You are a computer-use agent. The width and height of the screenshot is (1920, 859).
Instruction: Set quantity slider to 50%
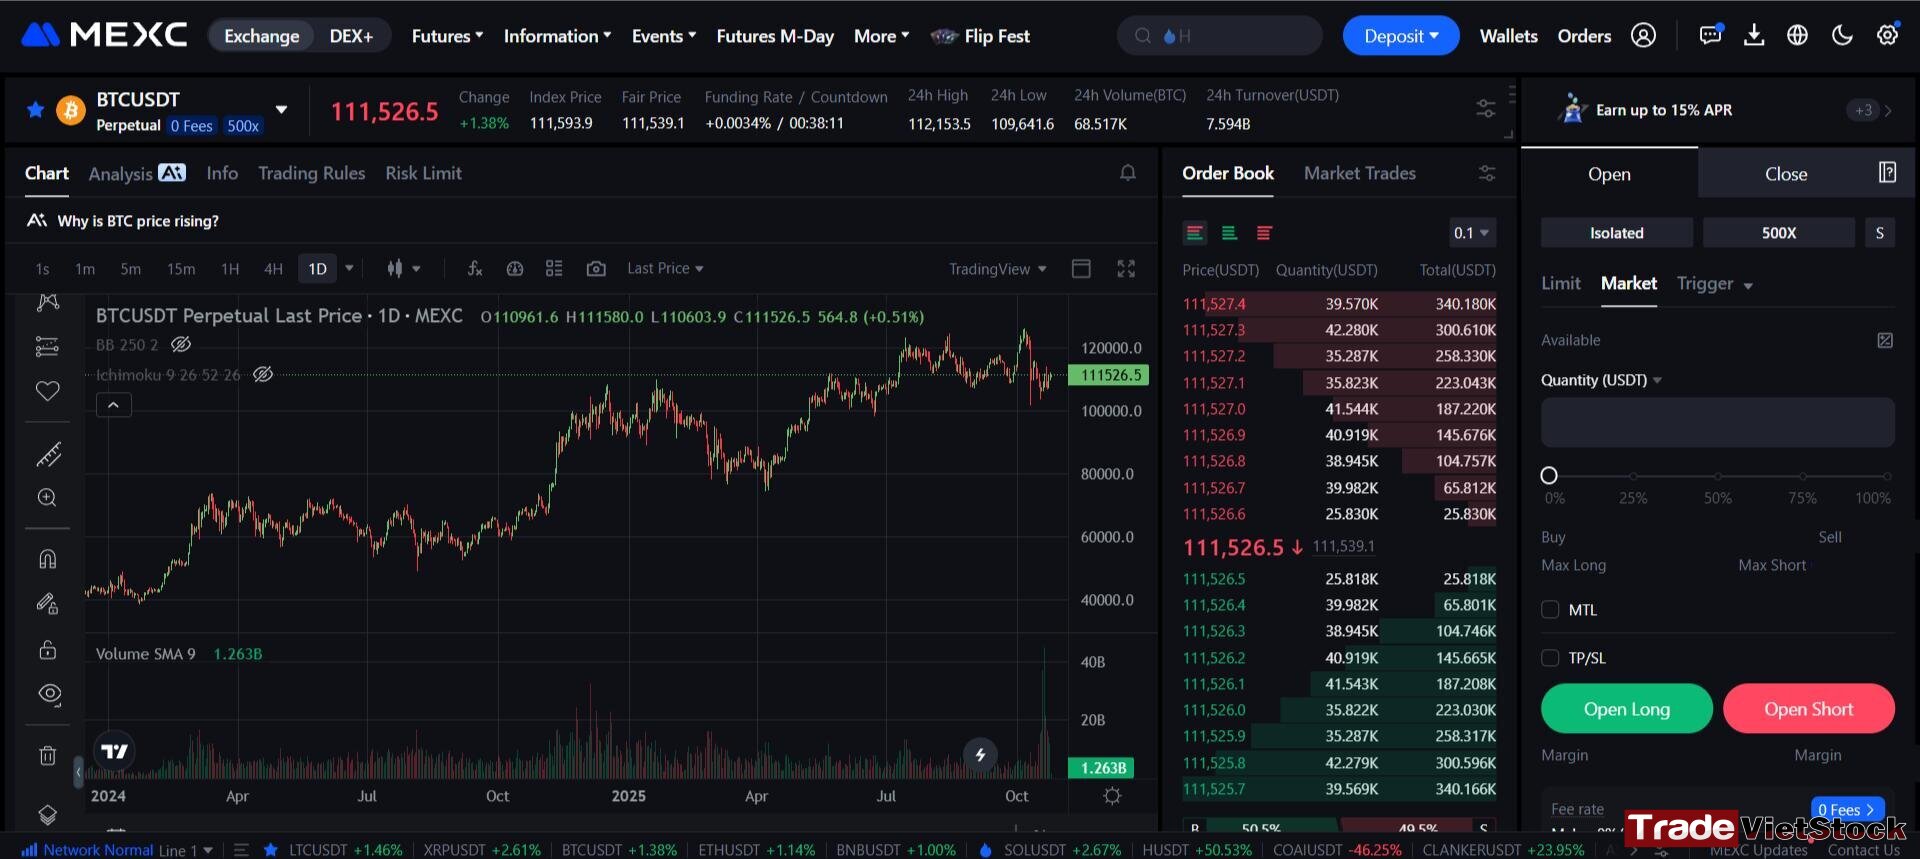click(1718, 476)
